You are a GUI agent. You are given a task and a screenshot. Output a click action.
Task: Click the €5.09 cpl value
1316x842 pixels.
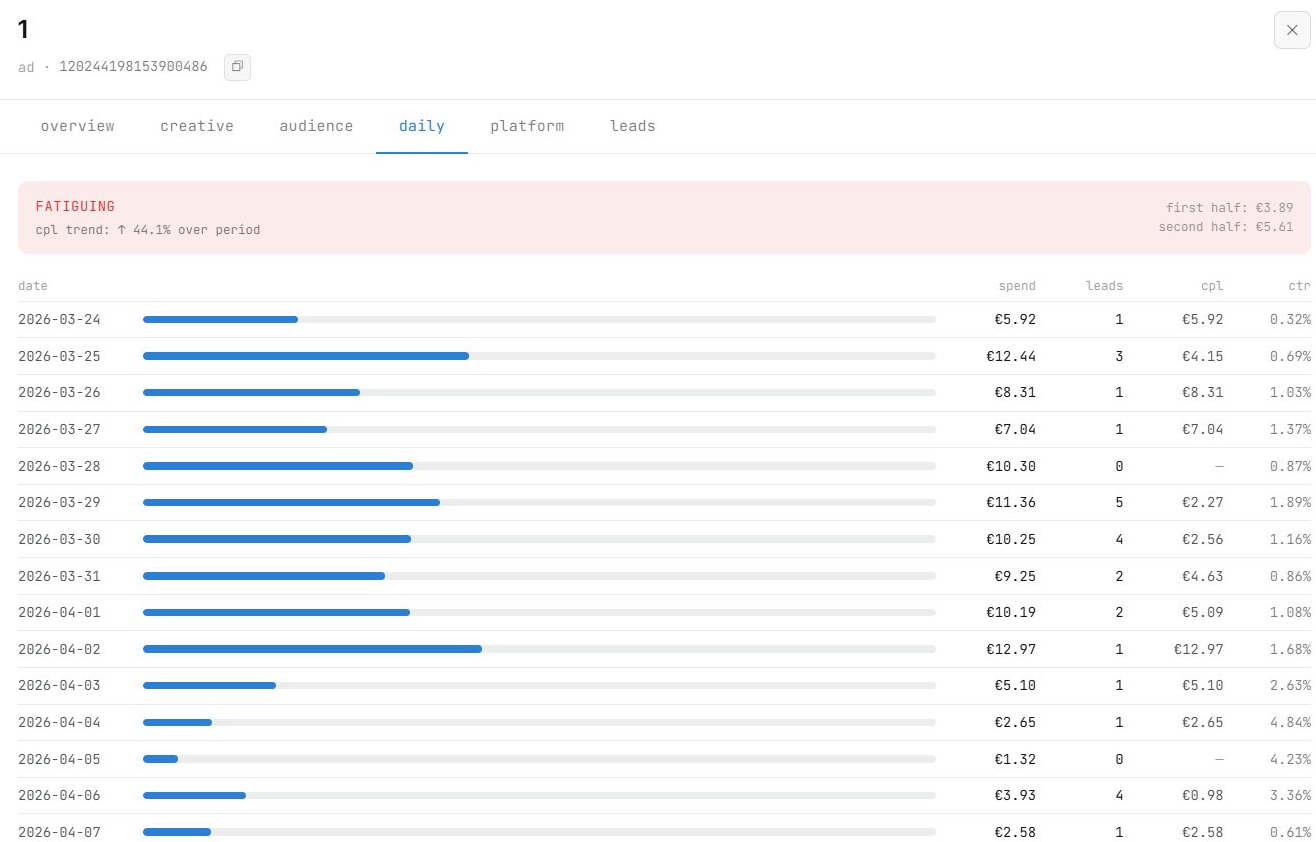coord(1202,612)
